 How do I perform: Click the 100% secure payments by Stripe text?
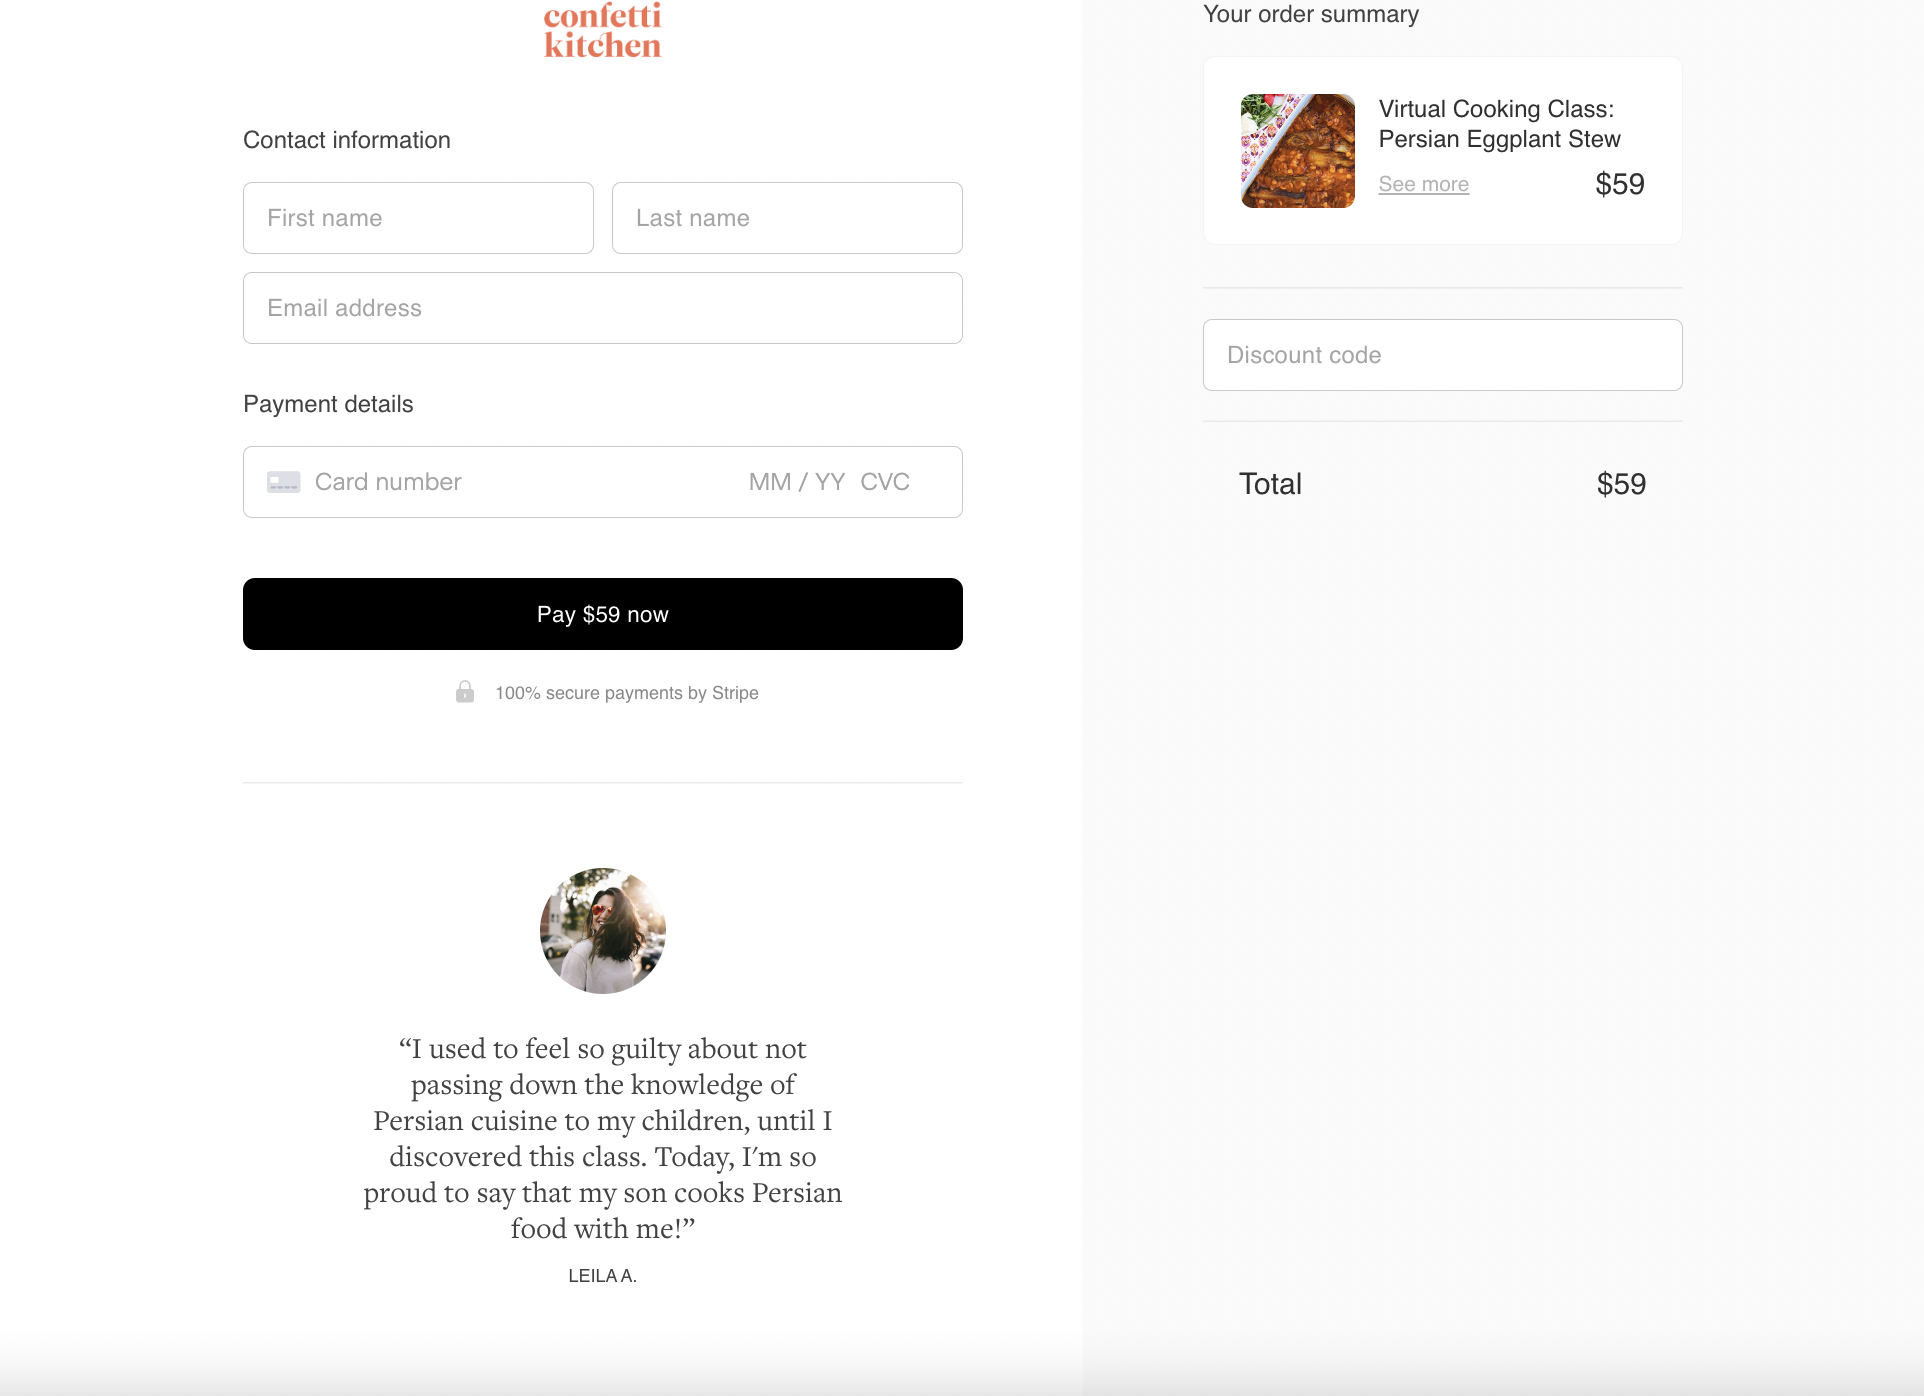click(627, 693)
